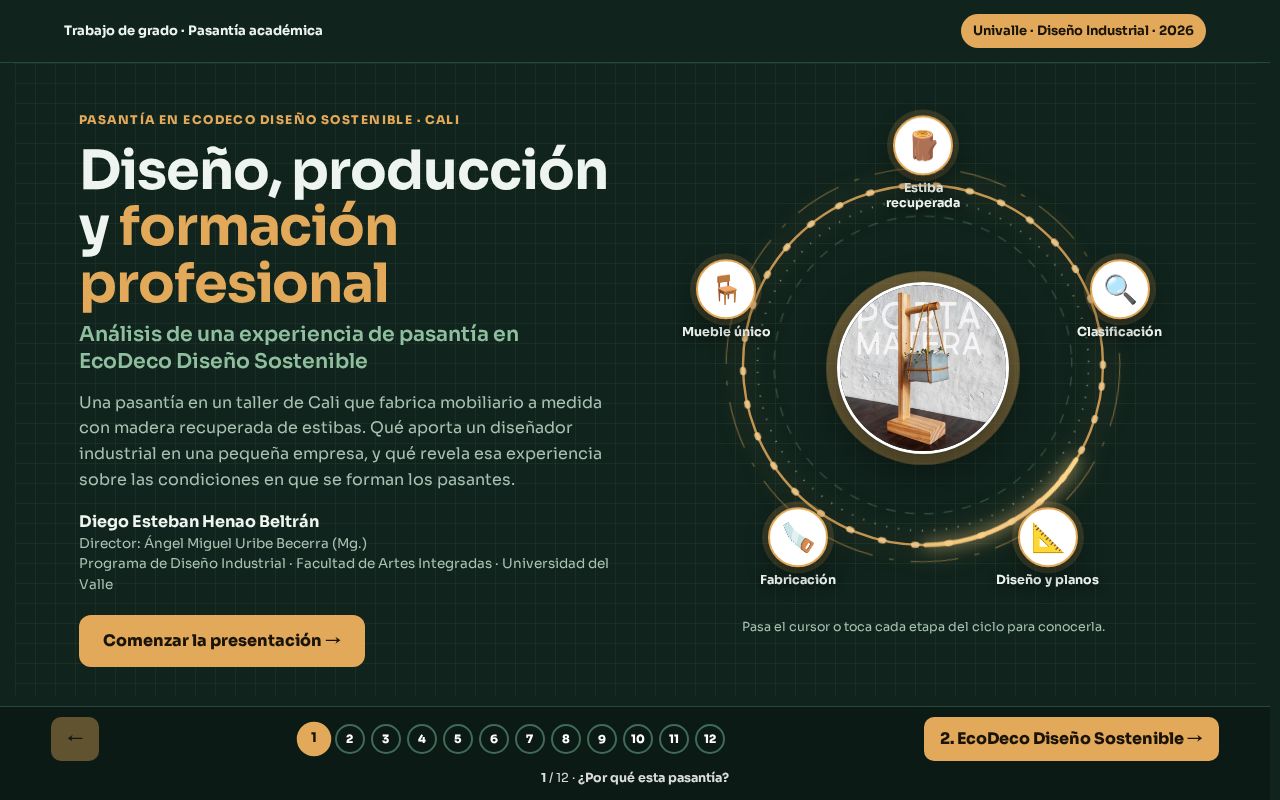This screenshot has width=1280, height=800.
Task: Click the Análisis de una experiencia de pasantía subtitle
Action: tap(299, 347)
